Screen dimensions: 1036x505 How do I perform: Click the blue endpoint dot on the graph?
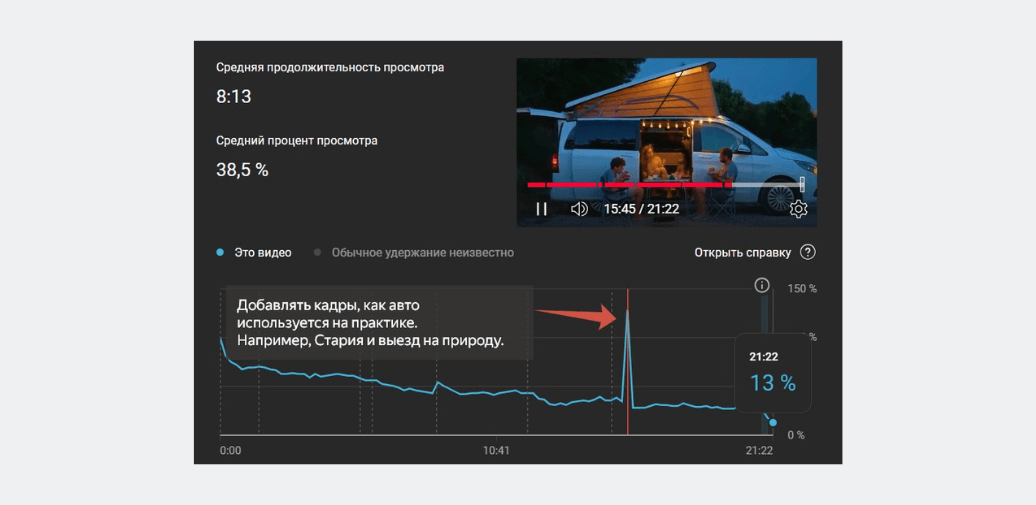[773, 422]
